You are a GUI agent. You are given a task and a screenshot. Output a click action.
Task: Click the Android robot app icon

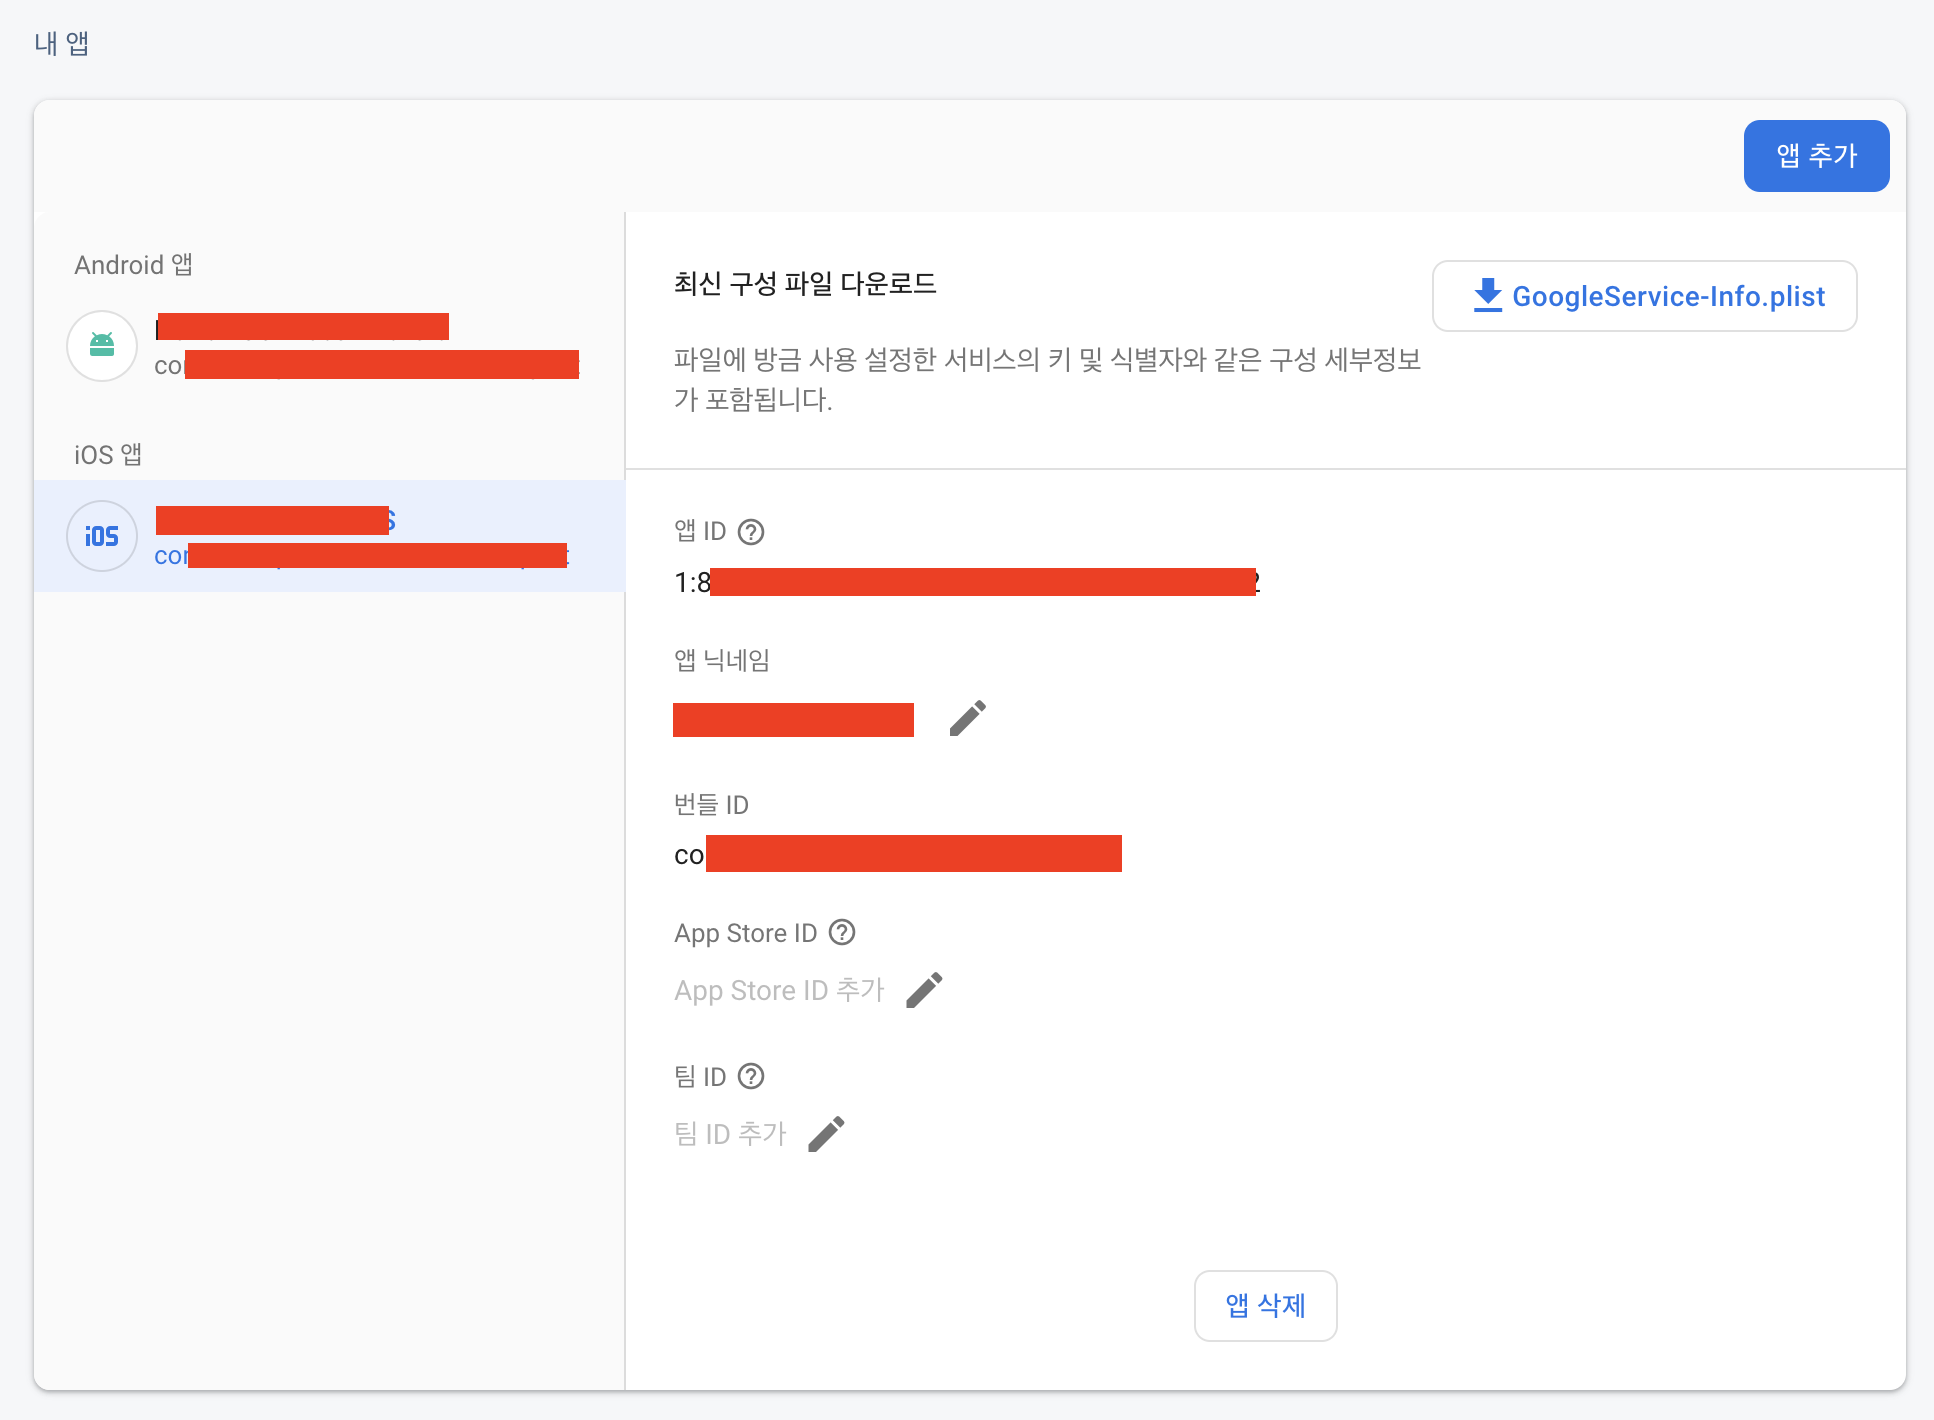(102, 346)
